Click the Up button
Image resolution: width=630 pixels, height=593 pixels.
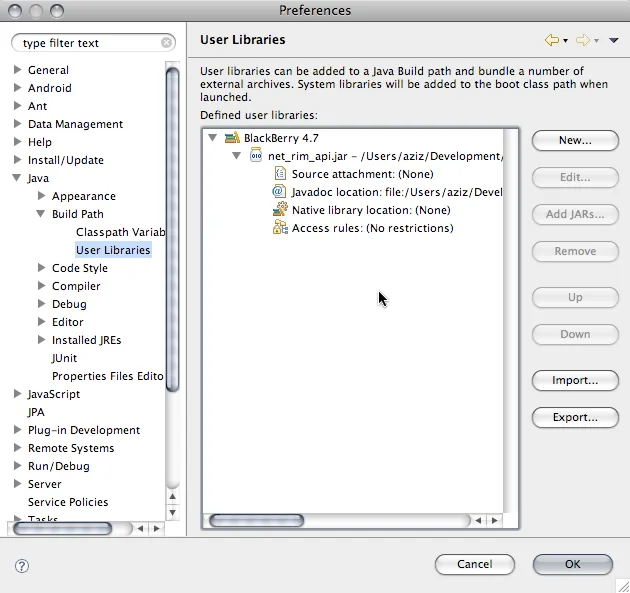[x=575, y=298]
